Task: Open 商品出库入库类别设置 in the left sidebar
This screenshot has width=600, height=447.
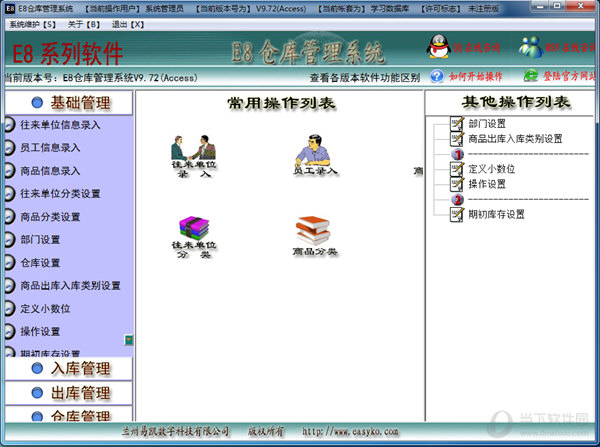Action: coord(70,286)
